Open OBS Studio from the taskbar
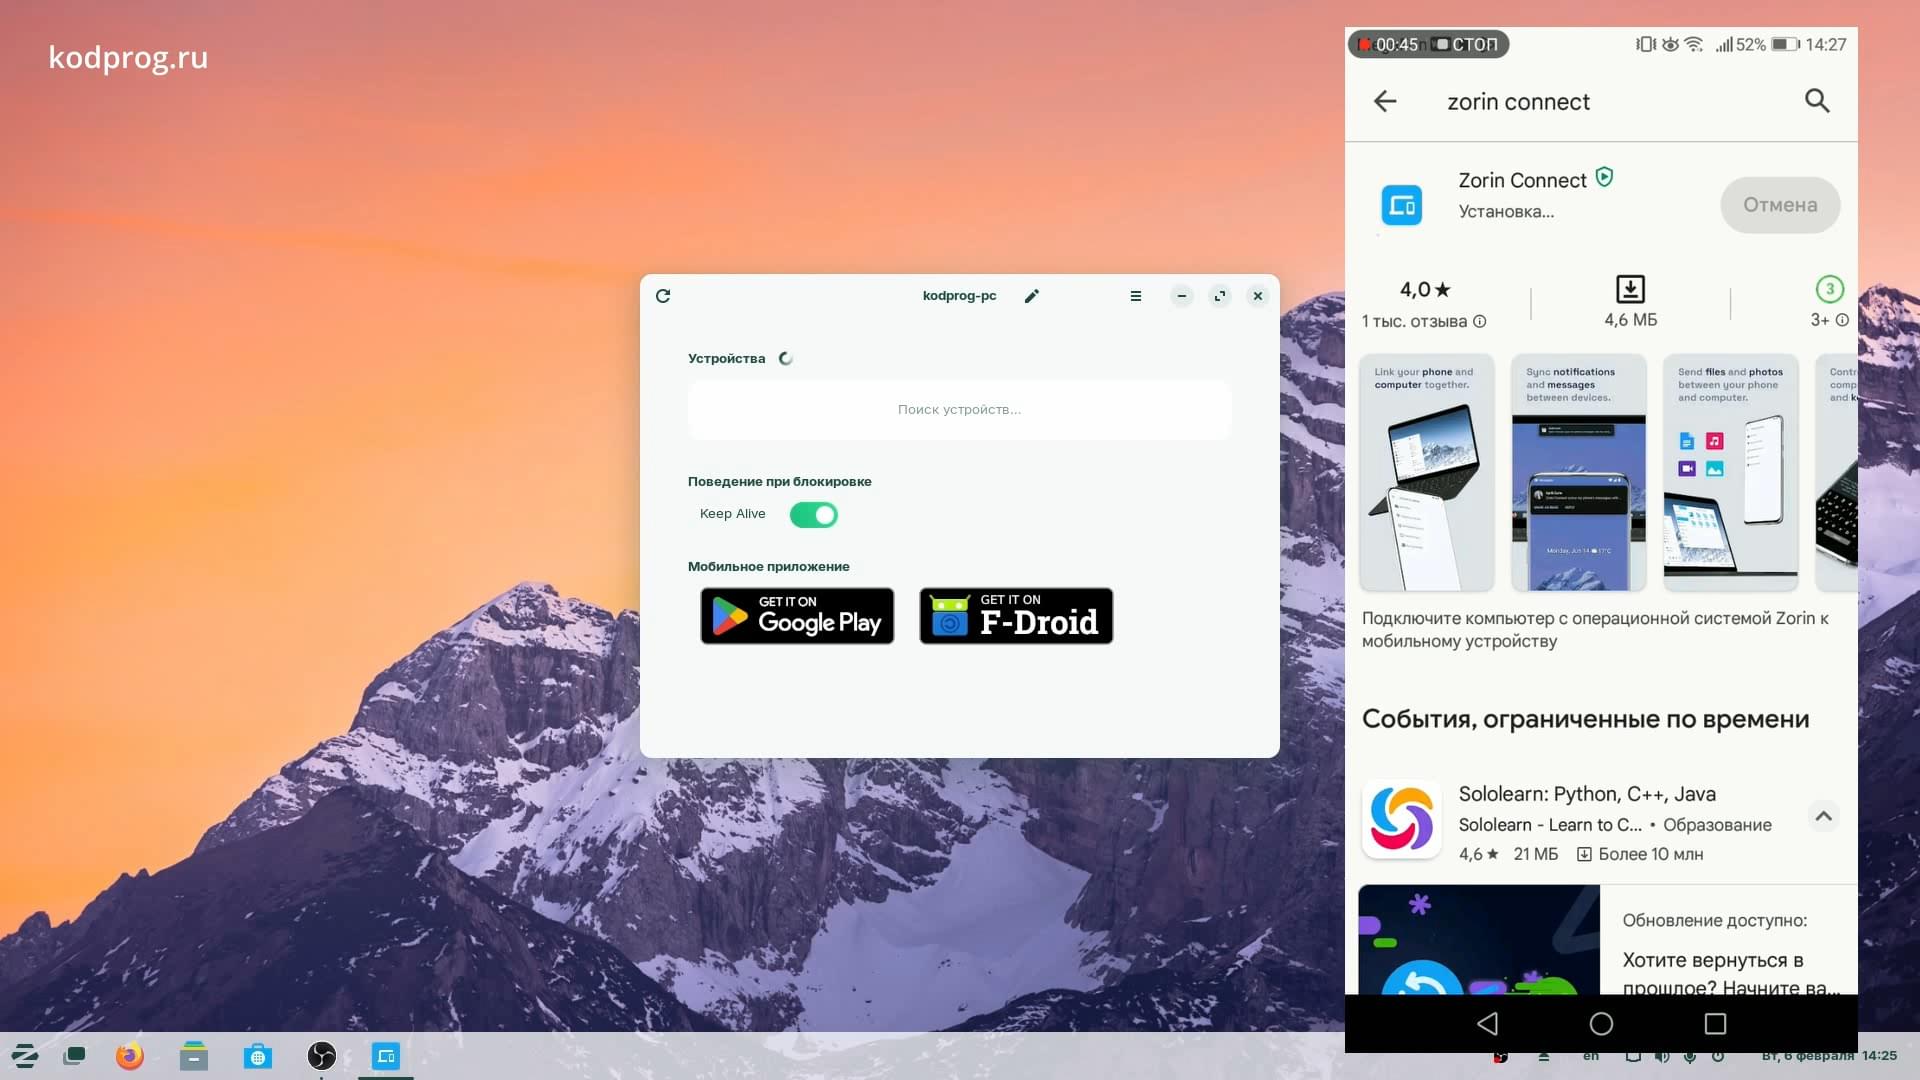The width and height of the screenshot is (1920, 1080). point(321,1056)
